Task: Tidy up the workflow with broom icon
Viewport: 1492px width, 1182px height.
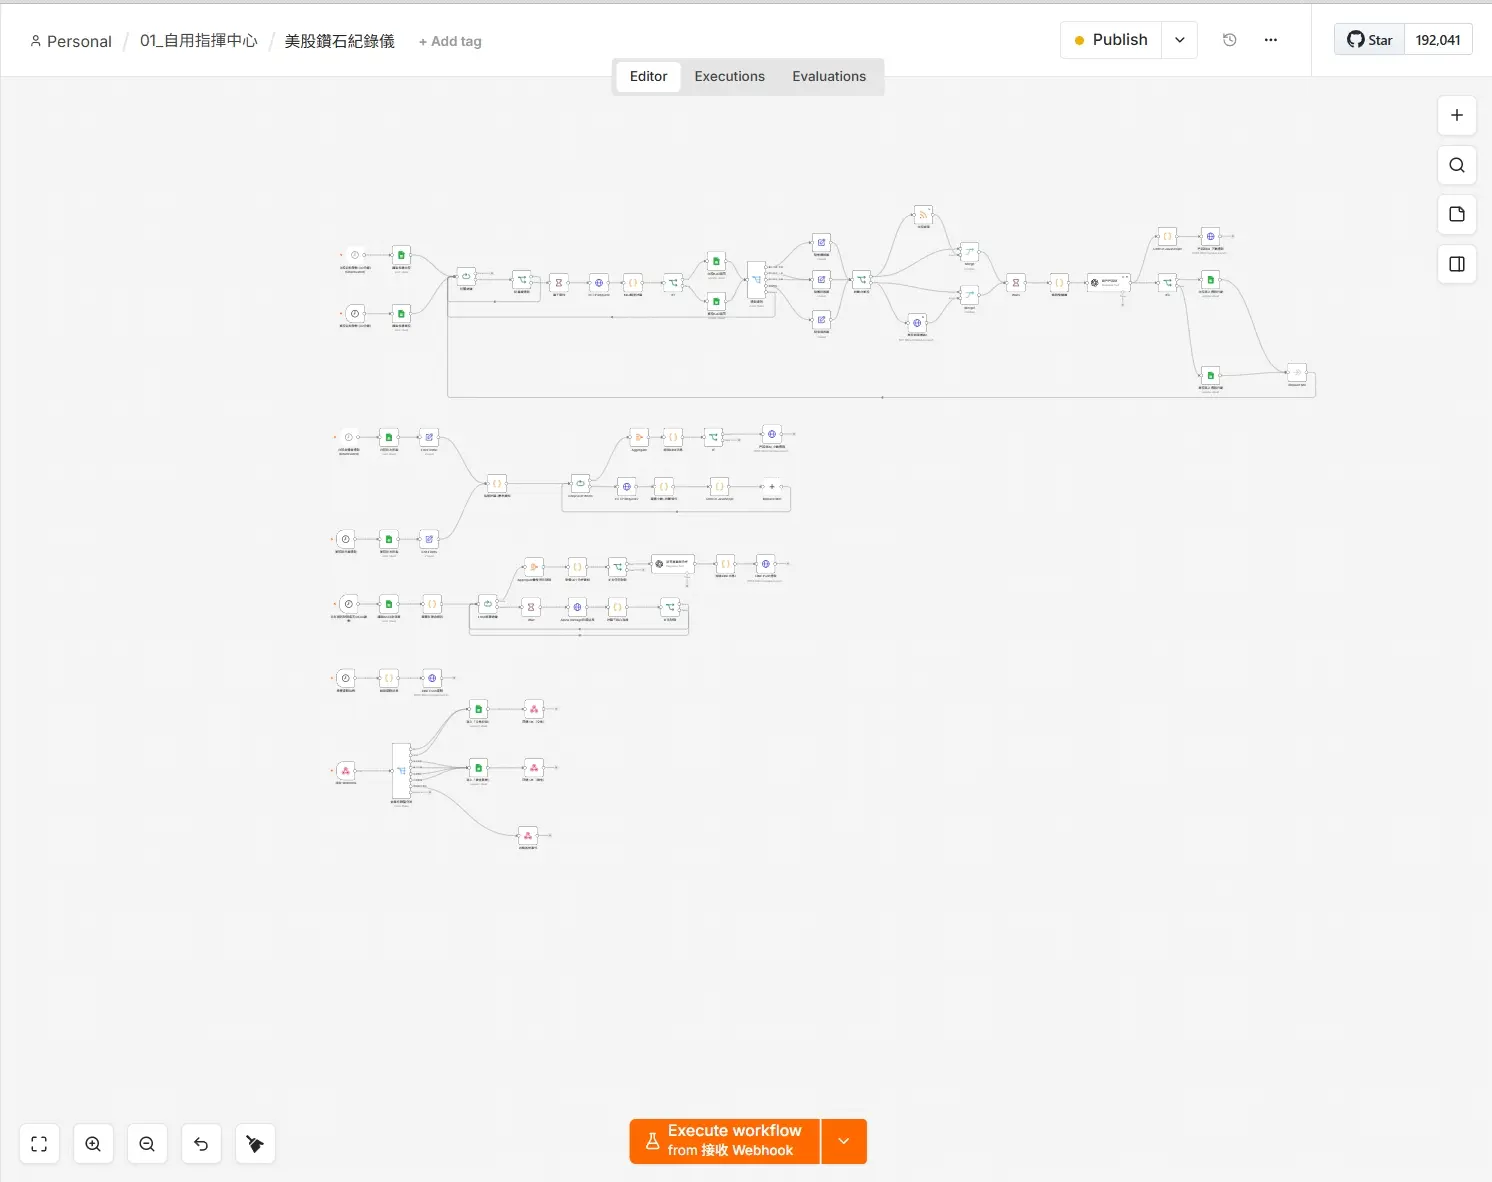Action: click(255, 1144)
